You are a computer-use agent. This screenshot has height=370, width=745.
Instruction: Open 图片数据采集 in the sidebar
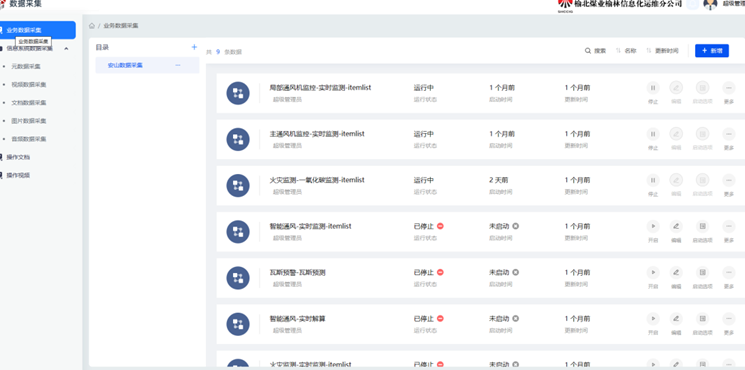point(29,121)
